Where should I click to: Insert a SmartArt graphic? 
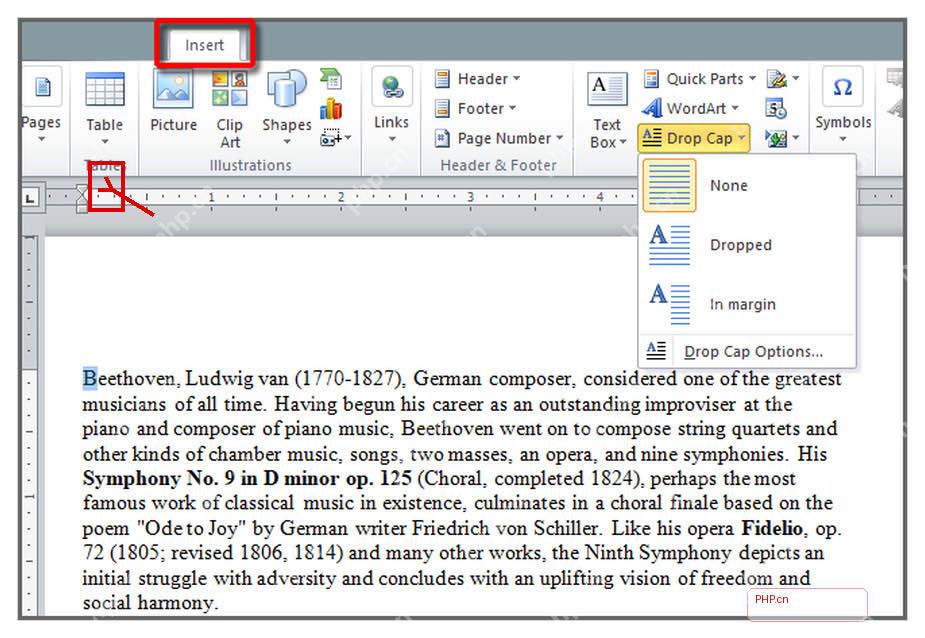pyautogui.click(x=331, y=78)
